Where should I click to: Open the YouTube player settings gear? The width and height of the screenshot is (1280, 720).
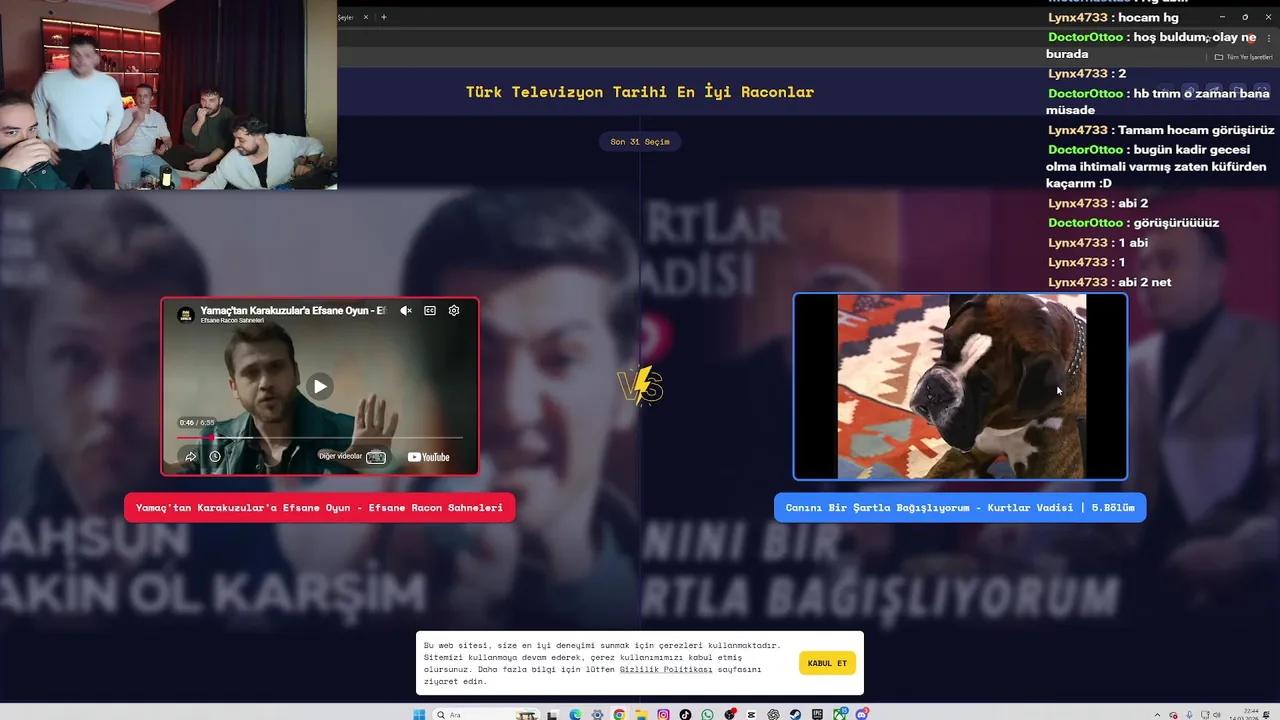(x=454, y=311)
